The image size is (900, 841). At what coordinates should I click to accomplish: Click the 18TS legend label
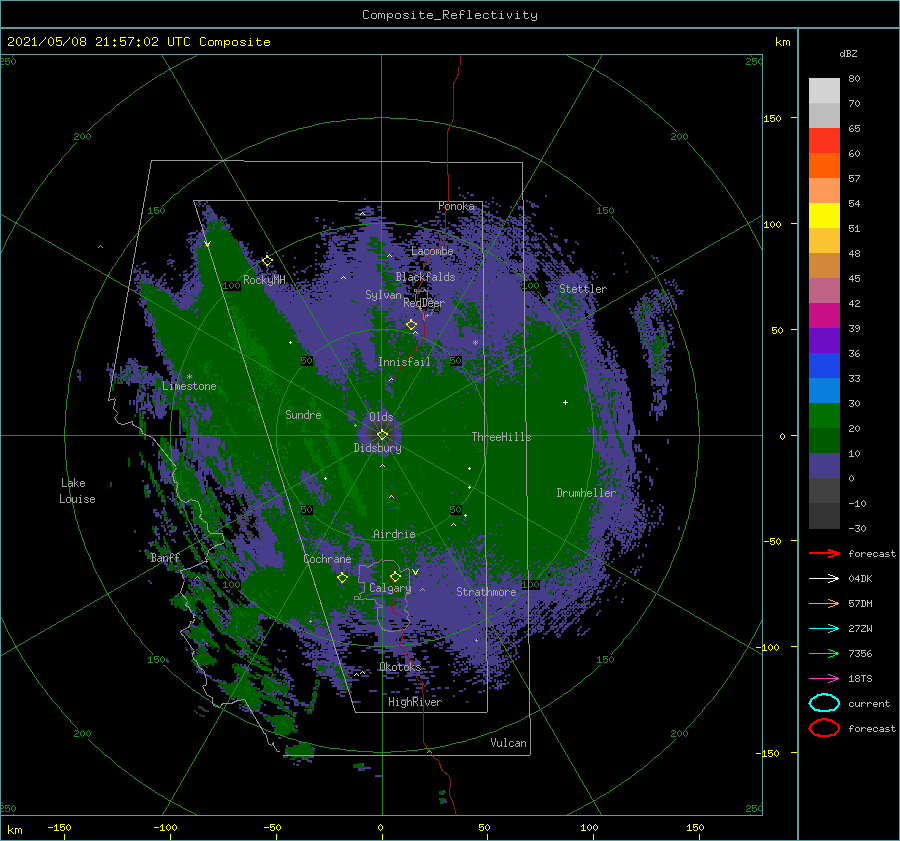click(x=860, y=679)
